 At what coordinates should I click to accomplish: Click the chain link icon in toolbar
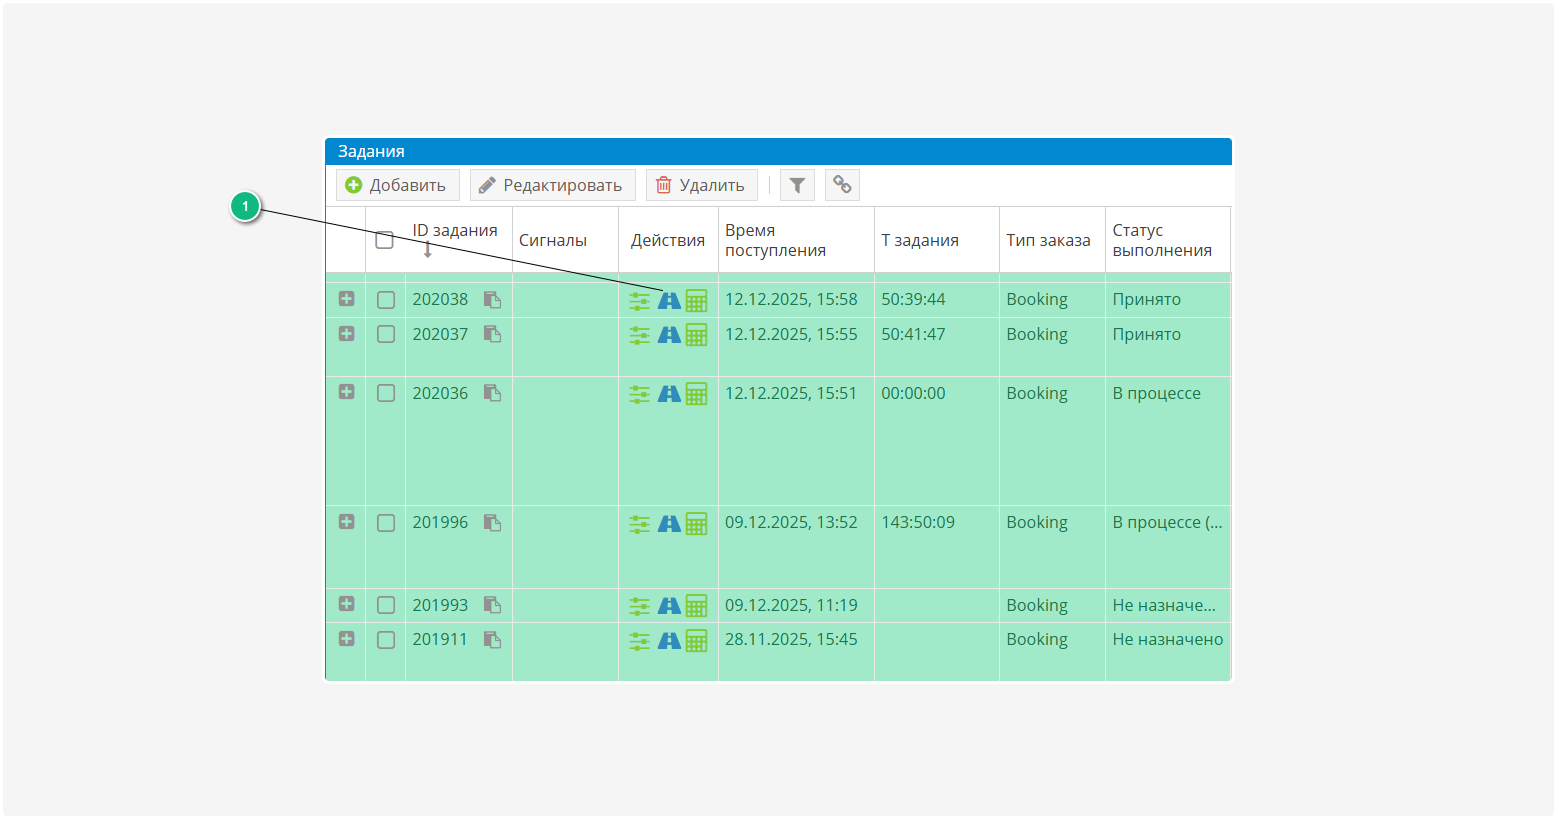click(842, 185)
